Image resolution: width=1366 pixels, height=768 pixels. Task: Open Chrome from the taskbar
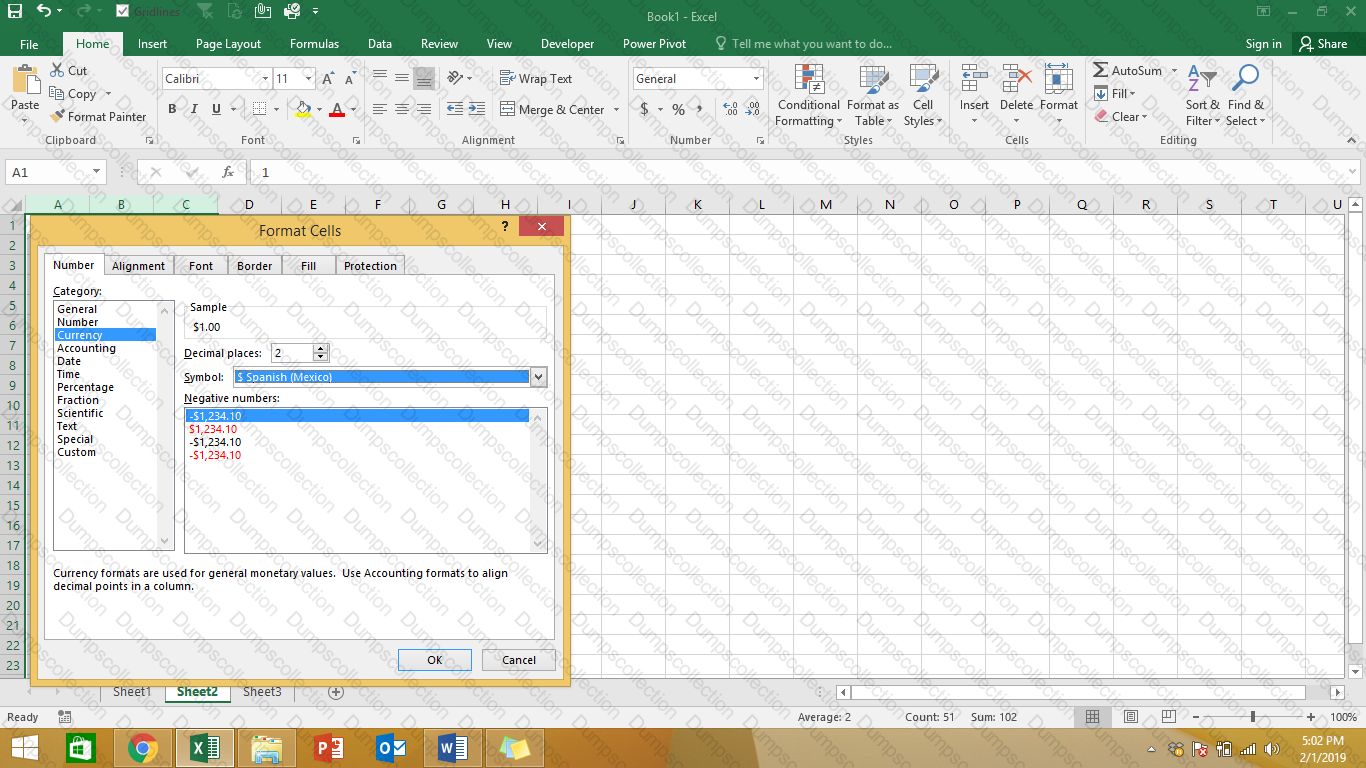click(143, 747)
